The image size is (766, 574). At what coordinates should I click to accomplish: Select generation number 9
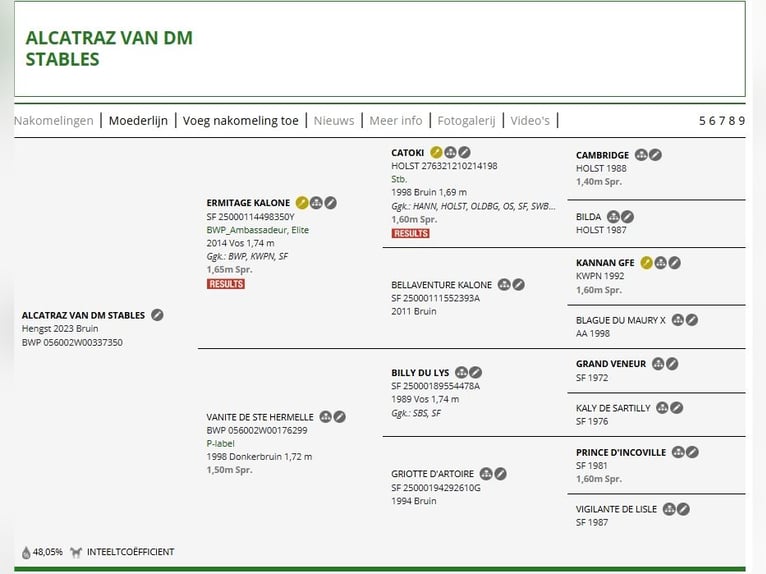742,121
